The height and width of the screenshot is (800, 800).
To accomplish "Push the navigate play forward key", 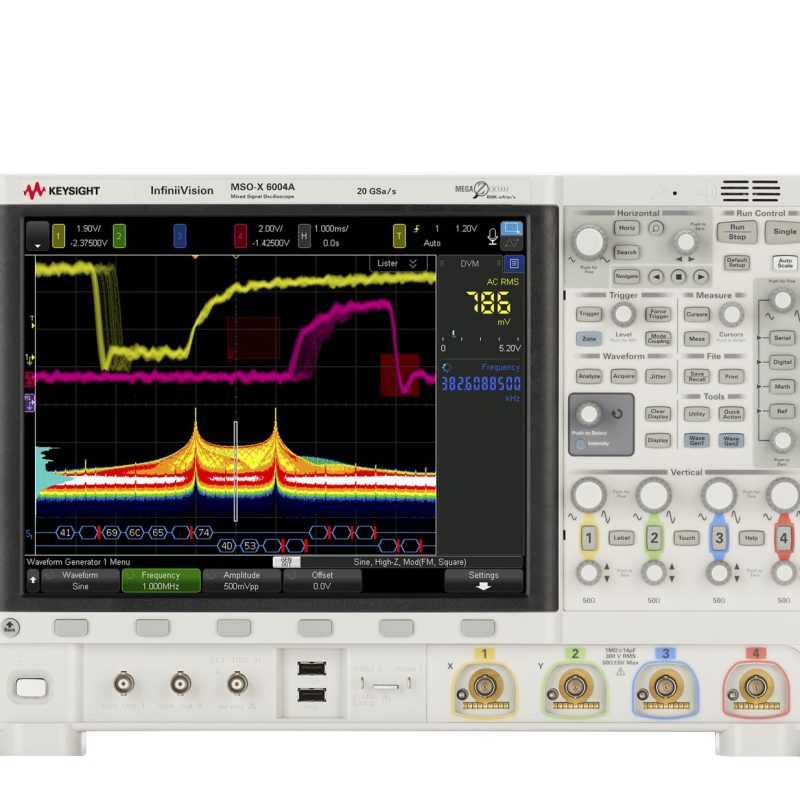I will tap(701, 277).
